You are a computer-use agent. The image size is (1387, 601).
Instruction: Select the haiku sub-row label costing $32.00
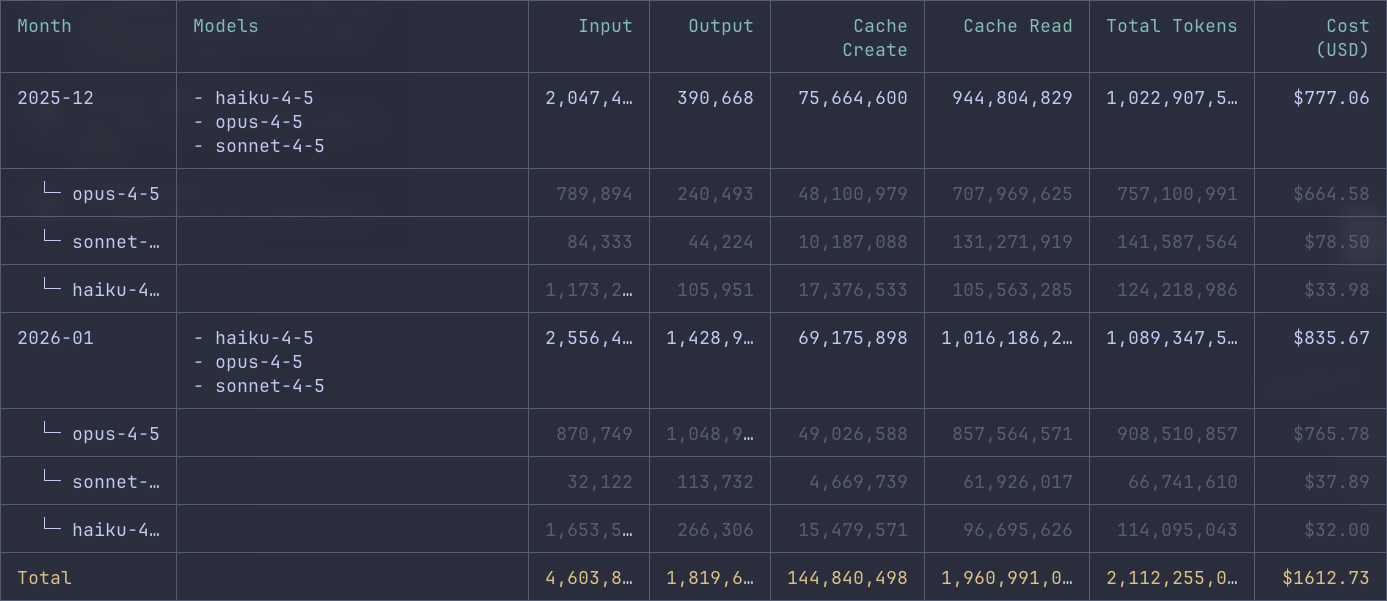click(114, 530)
